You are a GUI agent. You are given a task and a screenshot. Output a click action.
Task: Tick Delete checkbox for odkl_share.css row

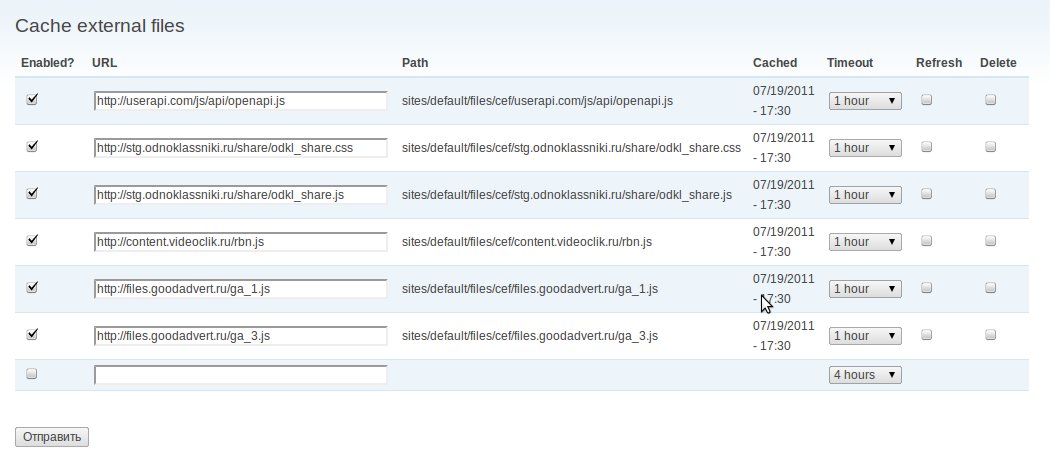[x=990, y=147]
